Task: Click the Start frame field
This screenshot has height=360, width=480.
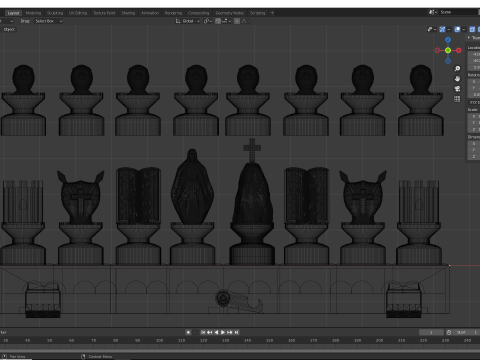Action: click(x=467, y=332)
